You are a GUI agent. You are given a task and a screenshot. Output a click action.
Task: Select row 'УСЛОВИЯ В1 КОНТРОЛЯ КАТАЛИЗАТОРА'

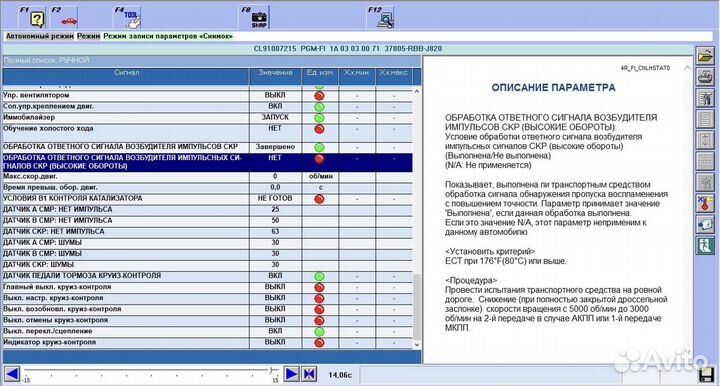pos(208,199)
